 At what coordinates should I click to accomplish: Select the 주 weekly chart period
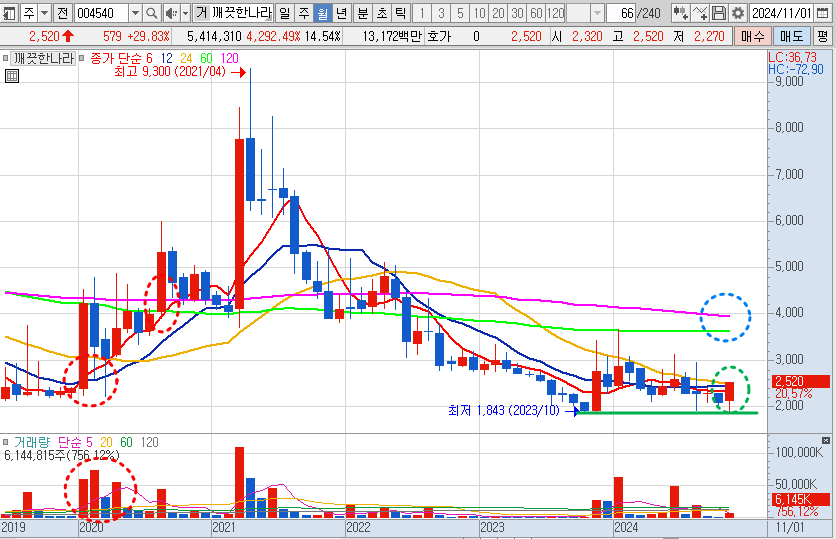point(303,13)
